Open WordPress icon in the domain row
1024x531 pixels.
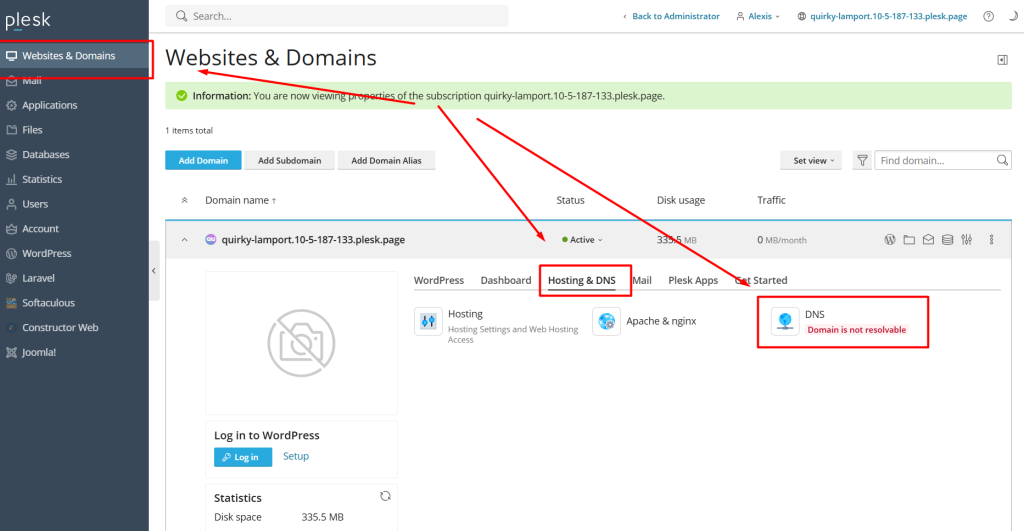tap(890, 240)
